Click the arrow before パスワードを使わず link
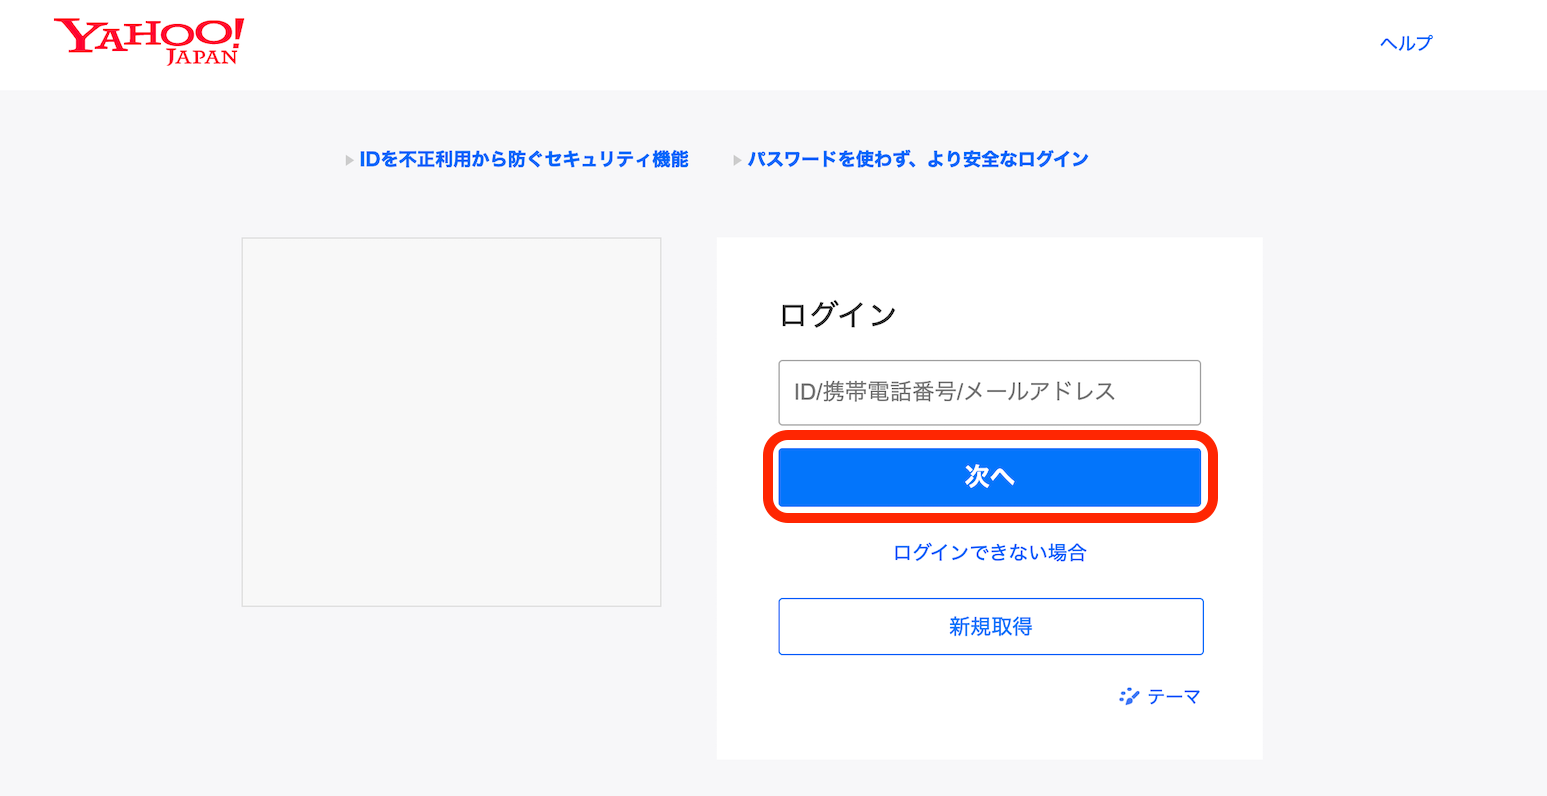This screenshot has height=796, width=1547. click(737, 160)
